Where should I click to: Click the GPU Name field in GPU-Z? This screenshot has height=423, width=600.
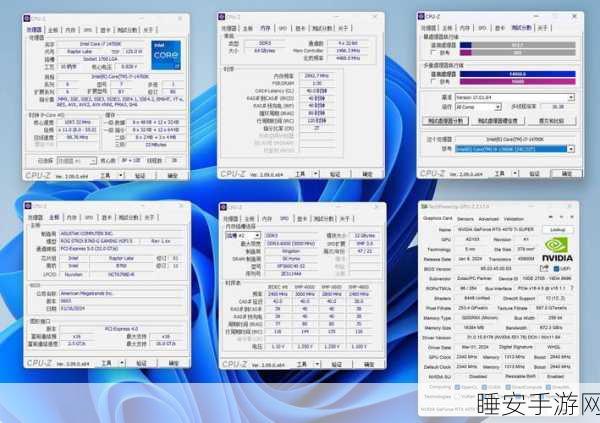point(497,230)
